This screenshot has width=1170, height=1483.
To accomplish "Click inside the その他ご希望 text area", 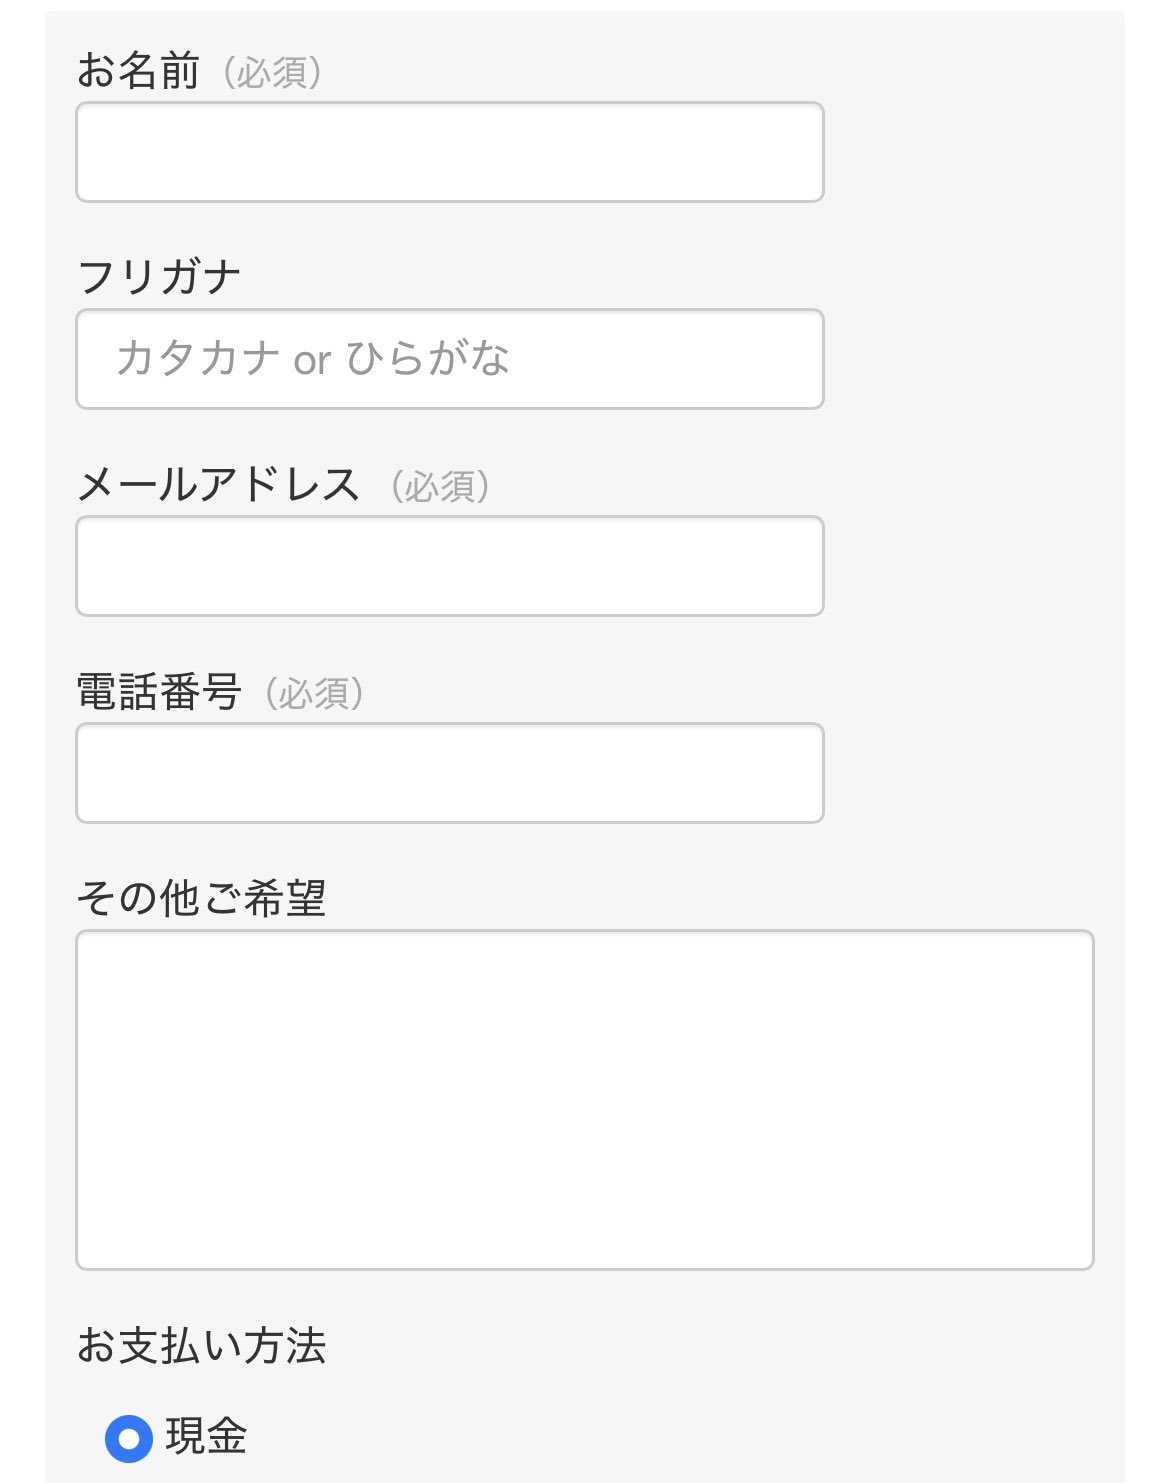I will point(584,1100).
